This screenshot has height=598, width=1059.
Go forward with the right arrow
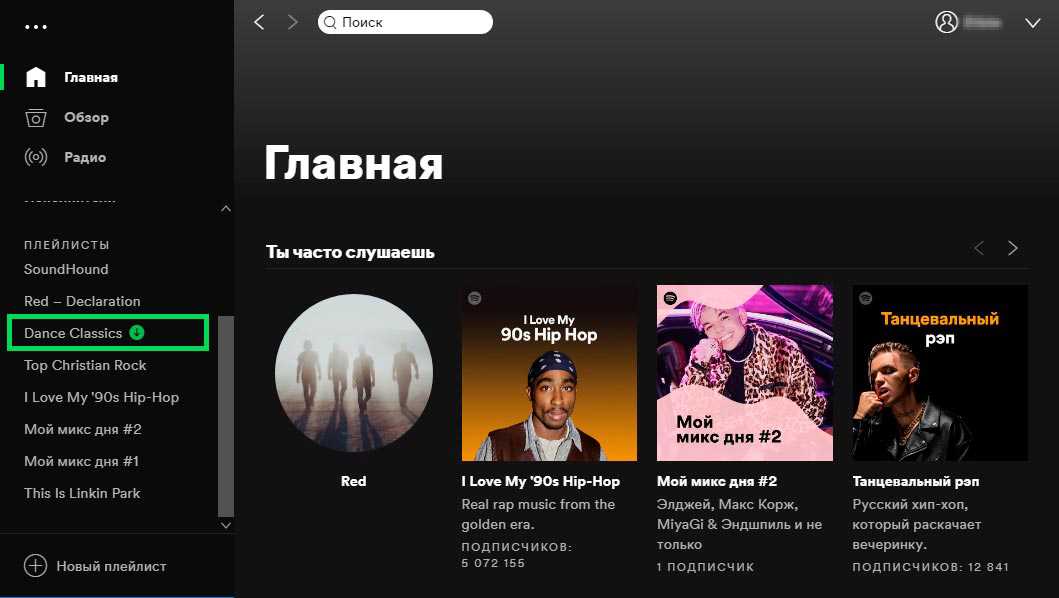click(x=292, y=22)
